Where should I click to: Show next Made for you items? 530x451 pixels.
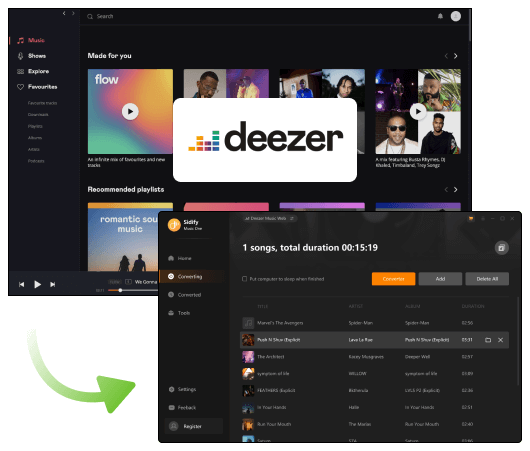(x=456, y=56)
